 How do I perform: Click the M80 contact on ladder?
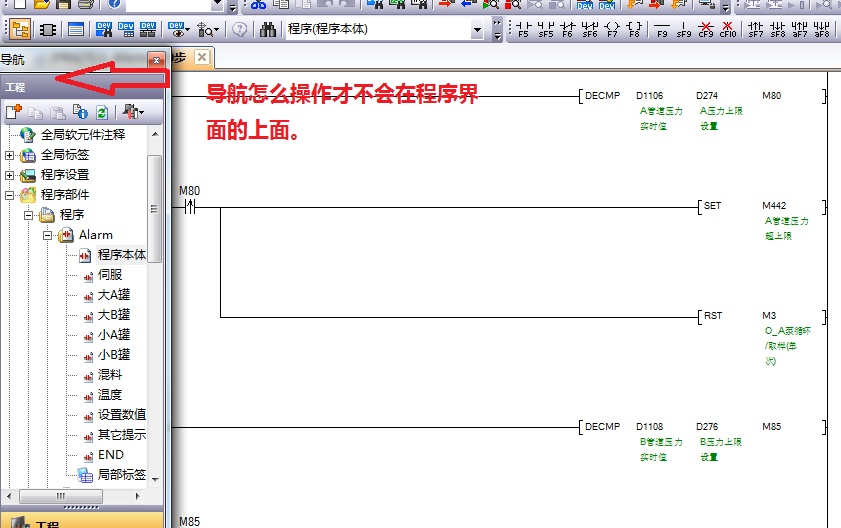(190, 207)
